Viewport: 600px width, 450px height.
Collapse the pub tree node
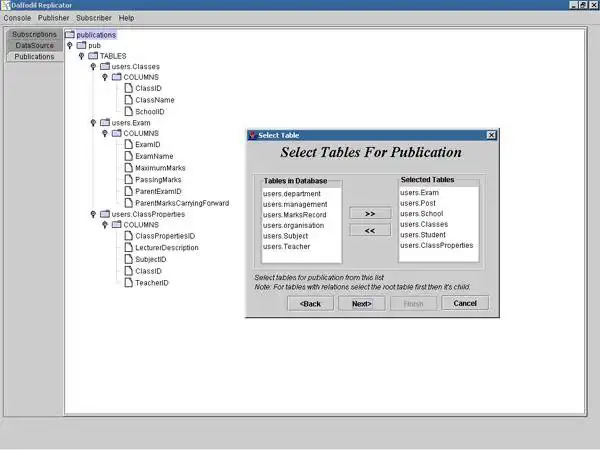(x=70, y=46)
